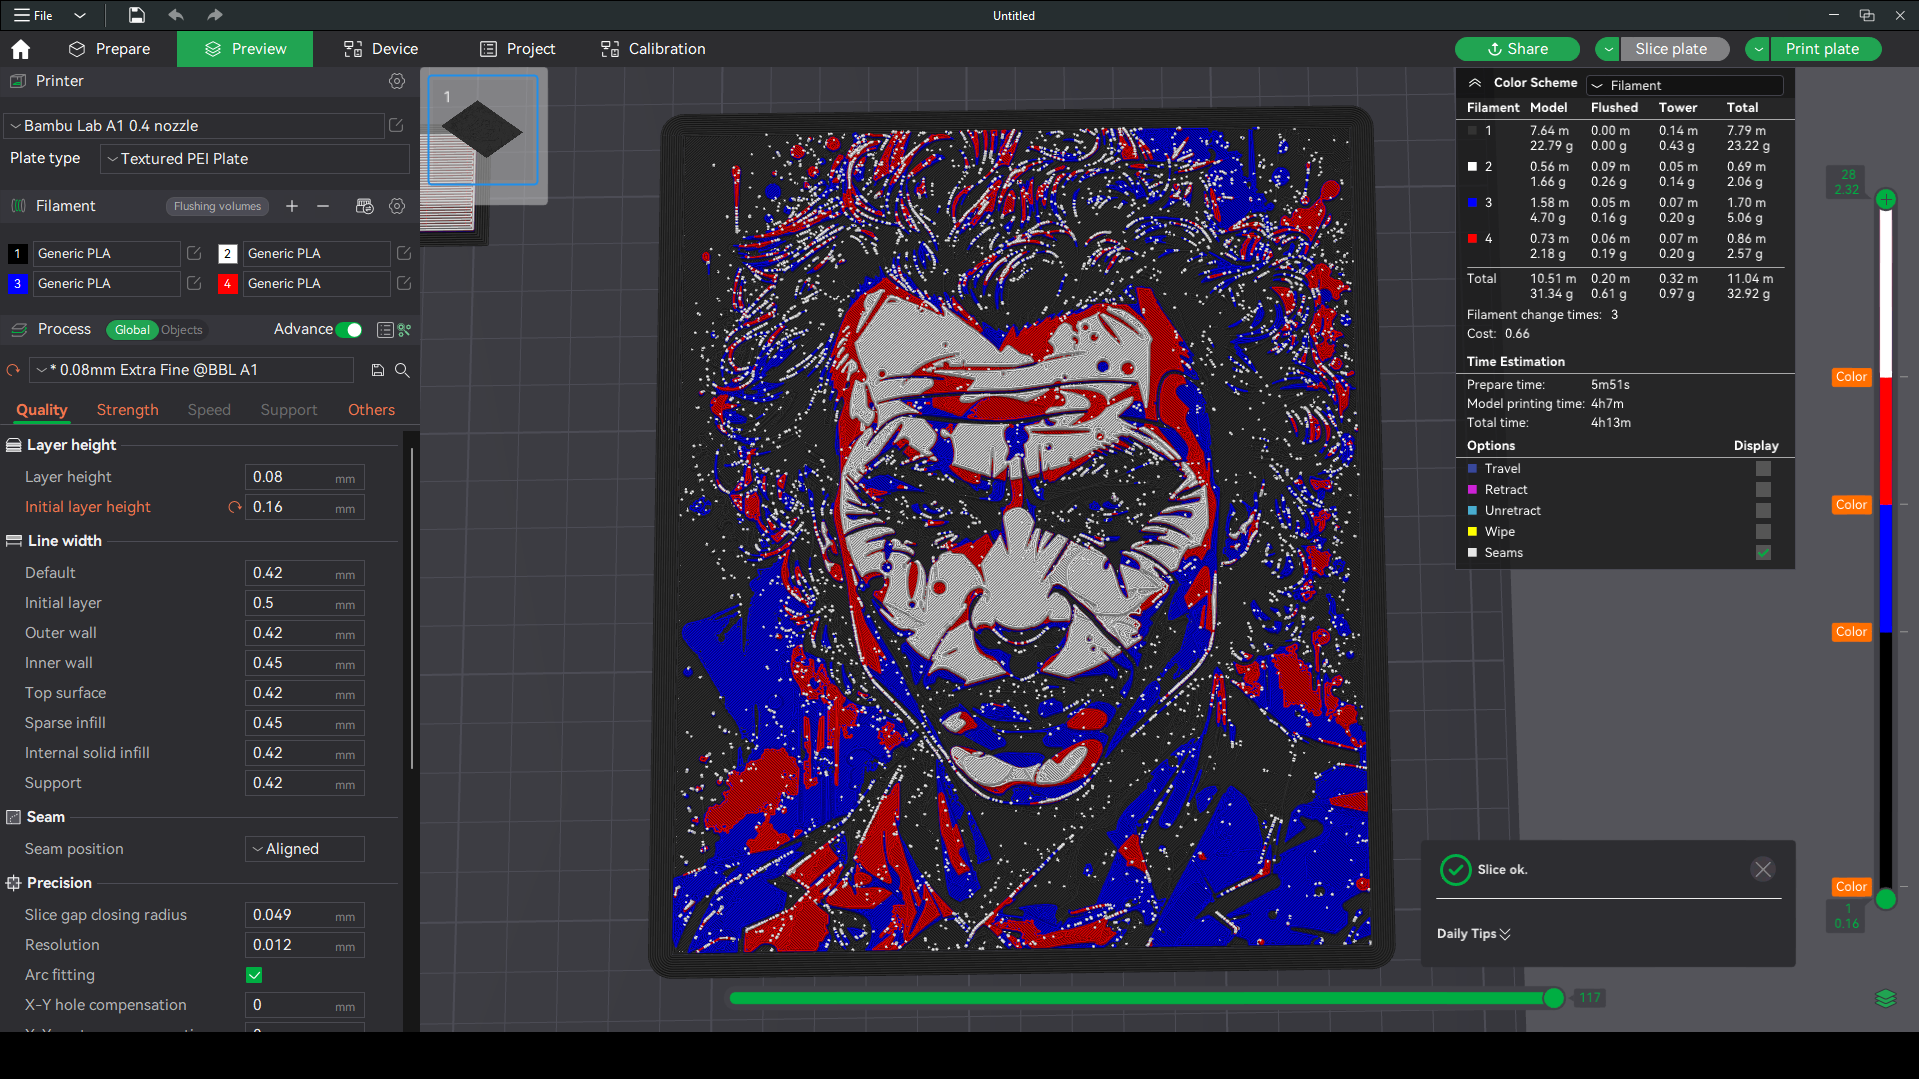Open the Flushing volumes dialog
The height and width of the screenshot is (1079, 1919).
217,206
